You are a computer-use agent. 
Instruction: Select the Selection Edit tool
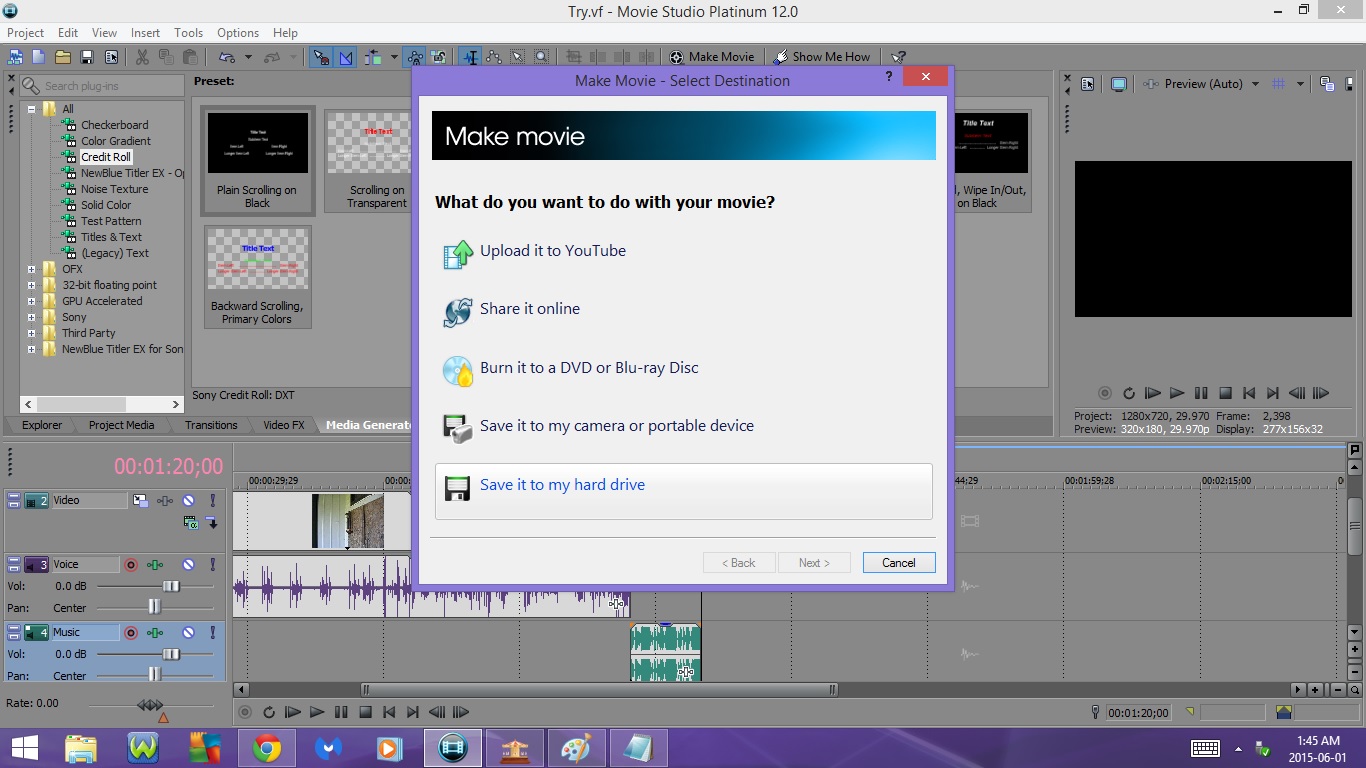coord(517,57)
